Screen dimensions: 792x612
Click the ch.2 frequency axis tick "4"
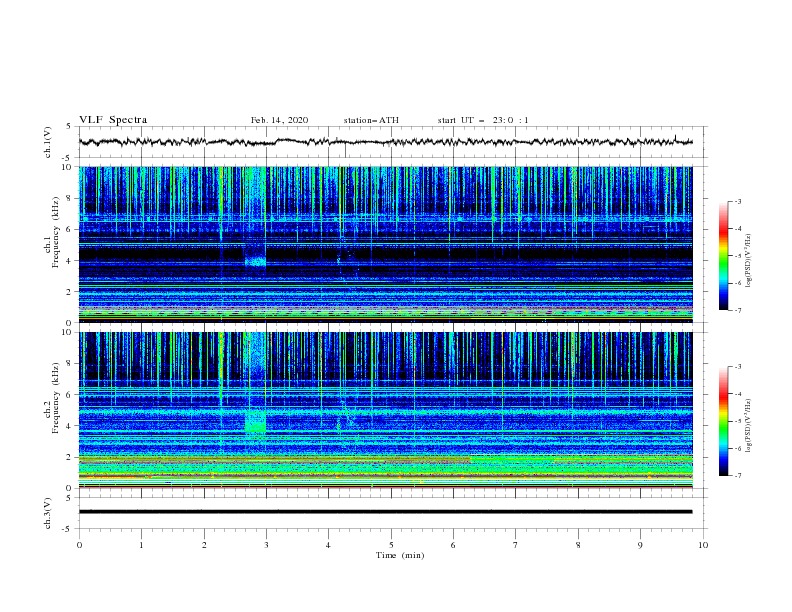69,426
